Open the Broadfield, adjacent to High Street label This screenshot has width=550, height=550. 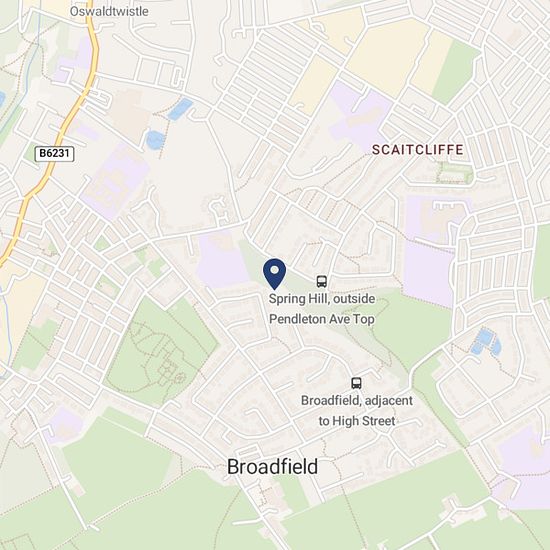click(x=357, y=410)
